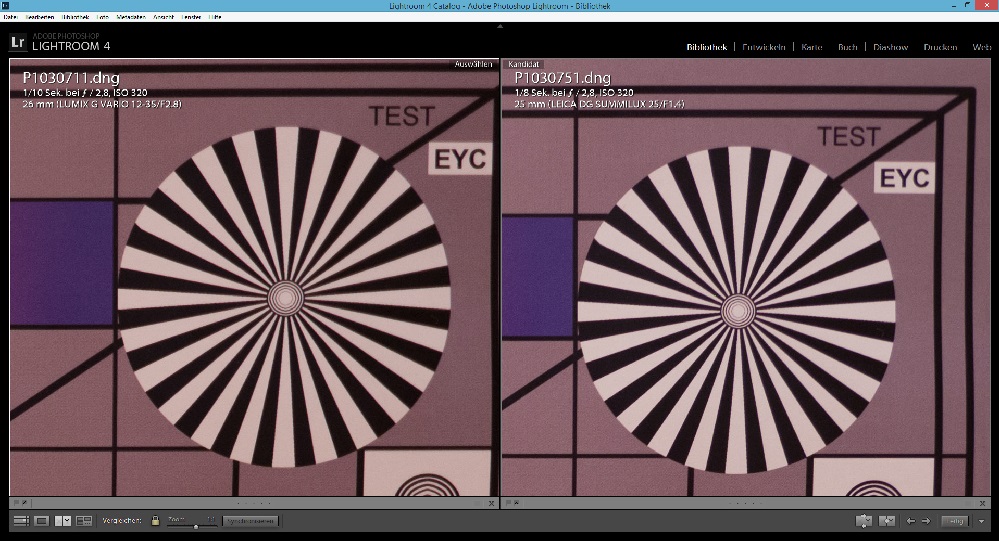Screen dimensions: 999x541
Task: Open the Fenster menu
Action: pyautogui.click(x=191, y=17)
